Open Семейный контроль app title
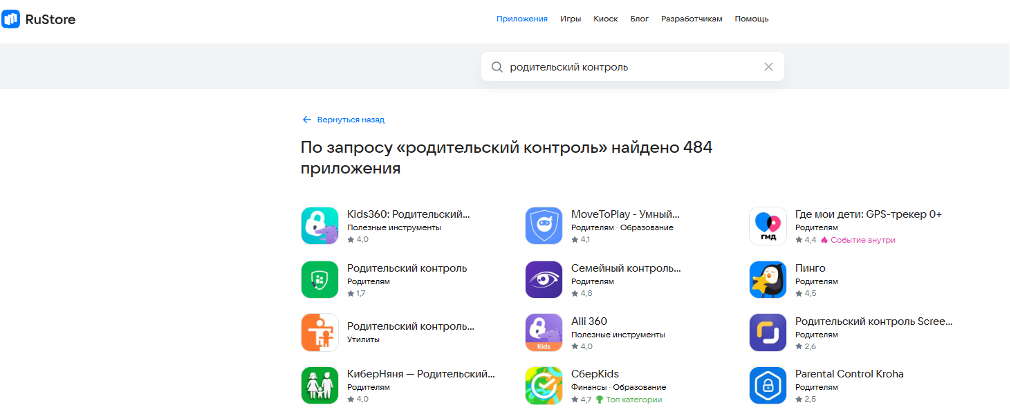1010x412 pixels. (x=625, y=268)
